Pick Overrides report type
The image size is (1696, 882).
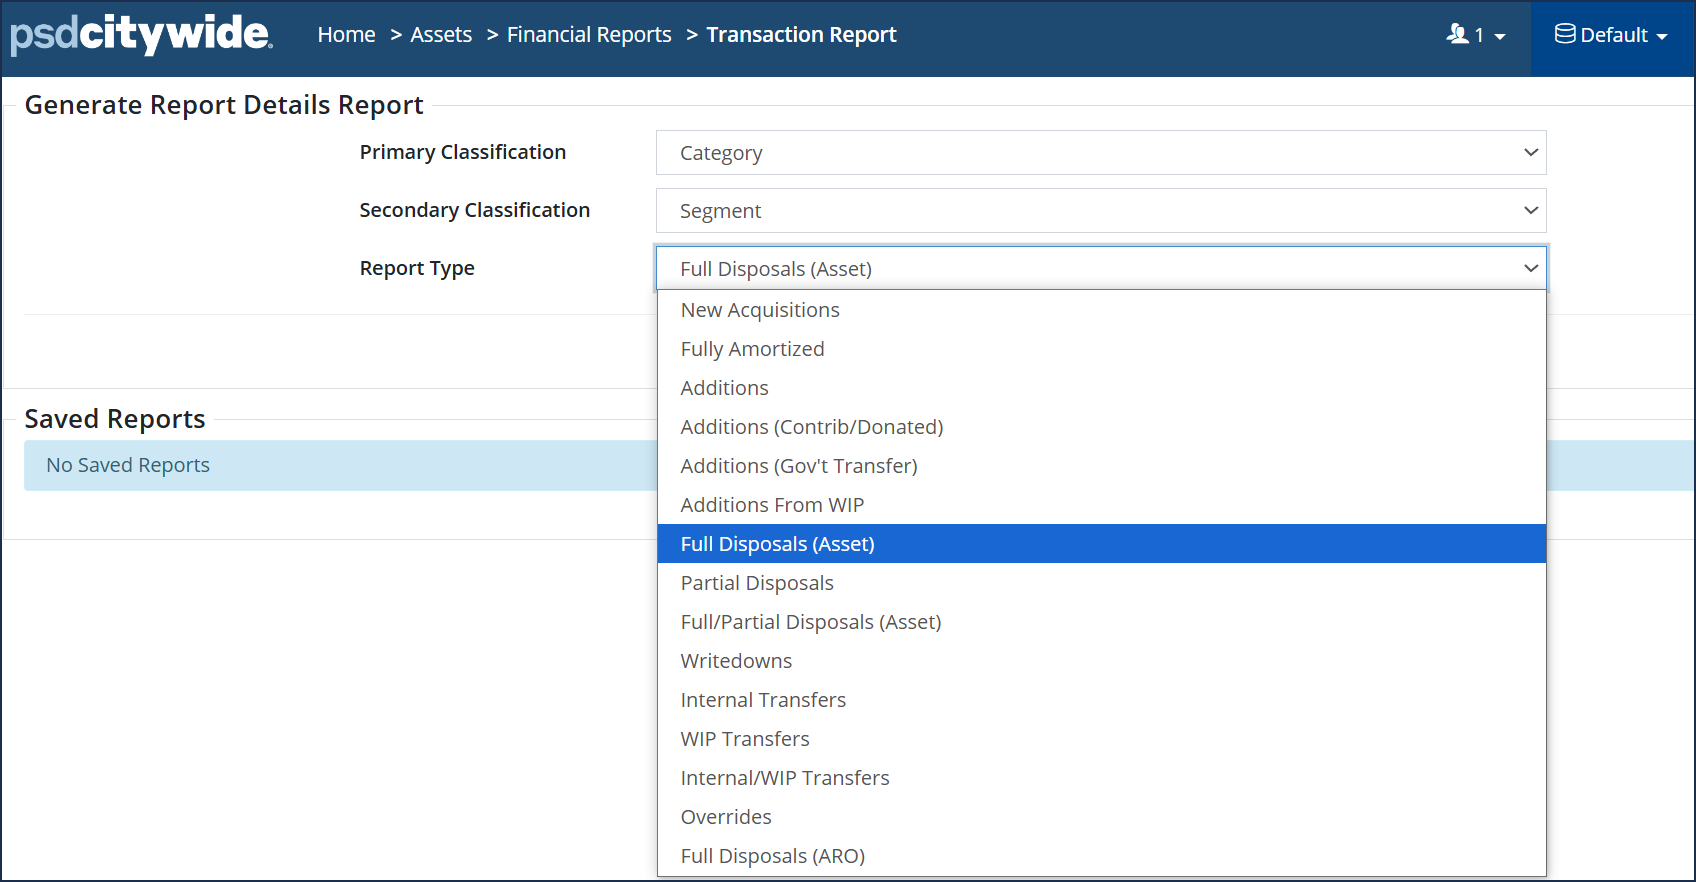pos(726,817)
